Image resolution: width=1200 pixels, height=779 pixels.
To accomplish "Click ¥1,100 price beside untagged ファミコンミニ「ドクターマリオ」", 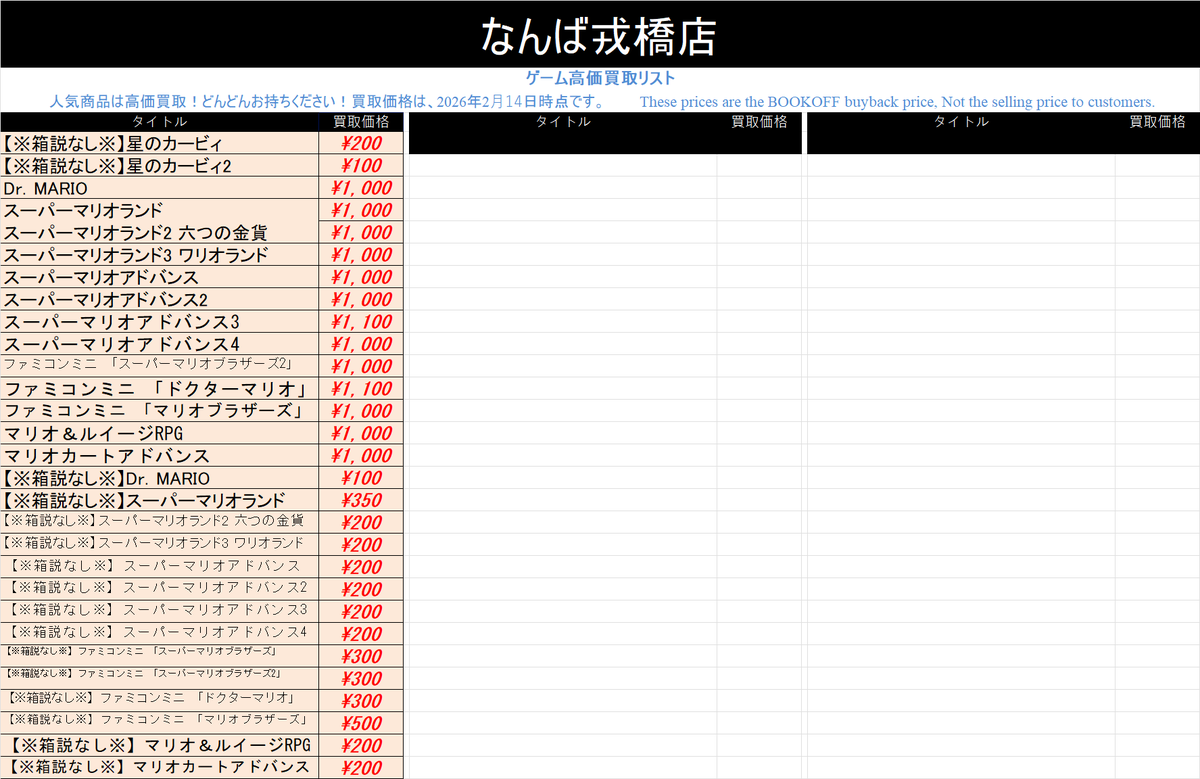I will (361, 389).
